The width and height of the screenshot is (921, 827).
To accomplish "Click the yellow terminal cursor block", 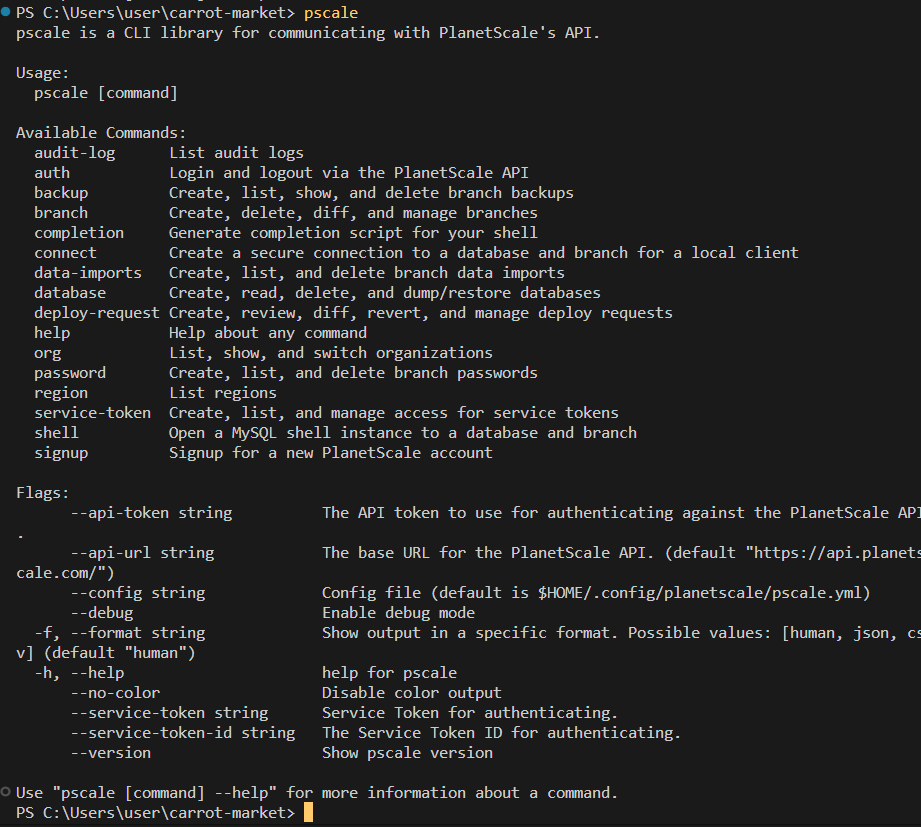I will coord(308,813).
